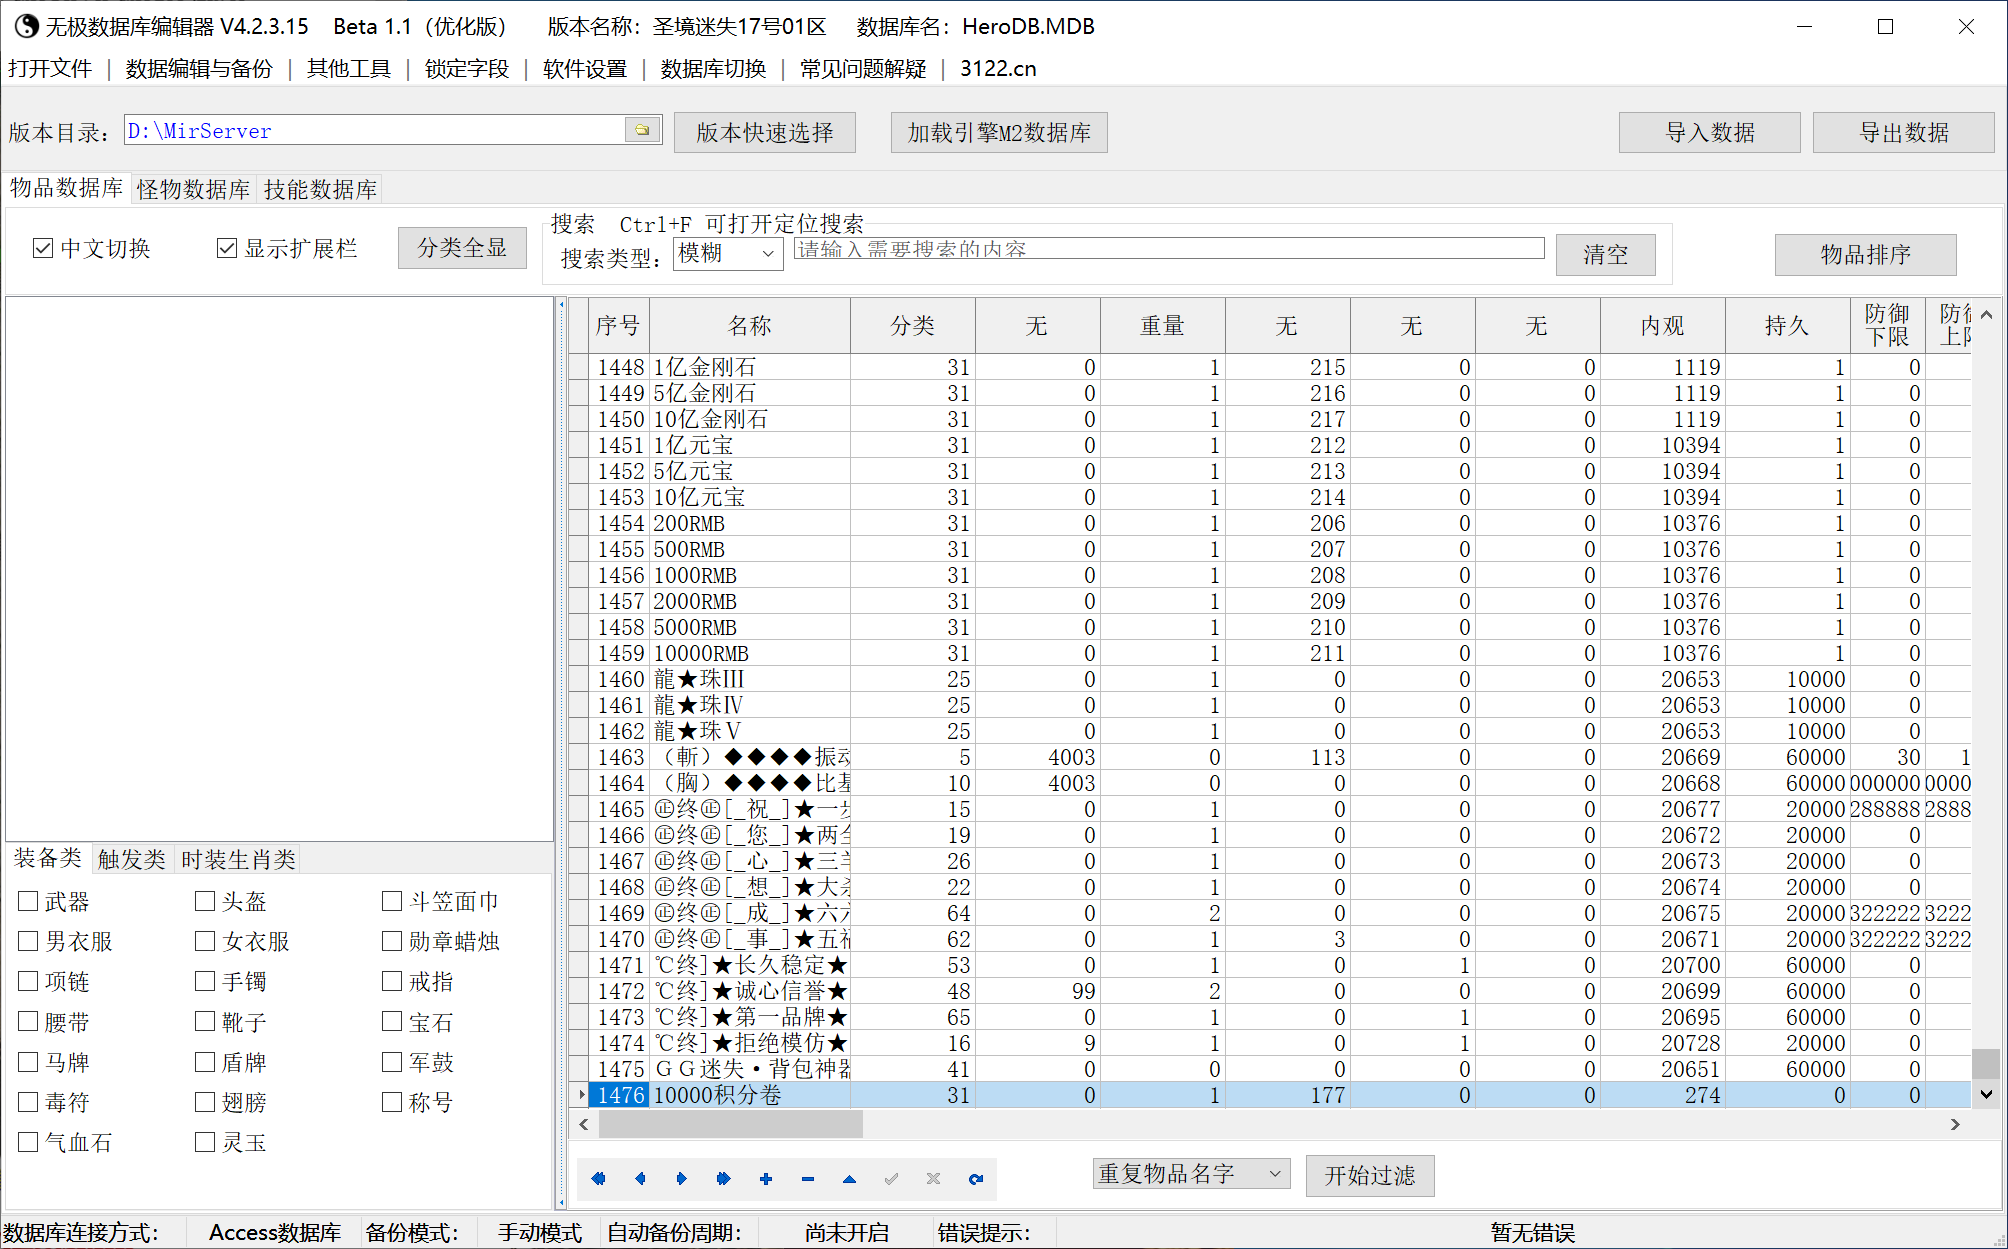Toggle 显示扩展栏 checkbox

point(227,248)
